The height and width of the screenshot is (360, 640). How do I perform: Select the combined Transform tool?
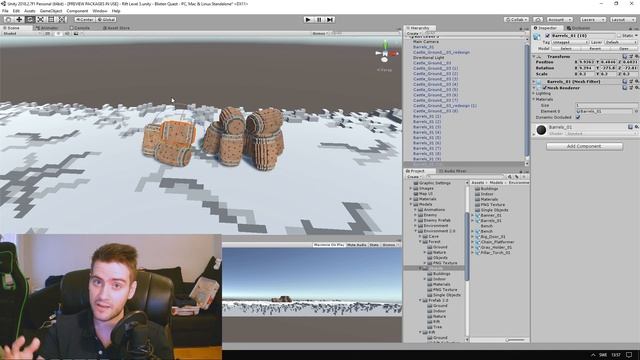62,19
